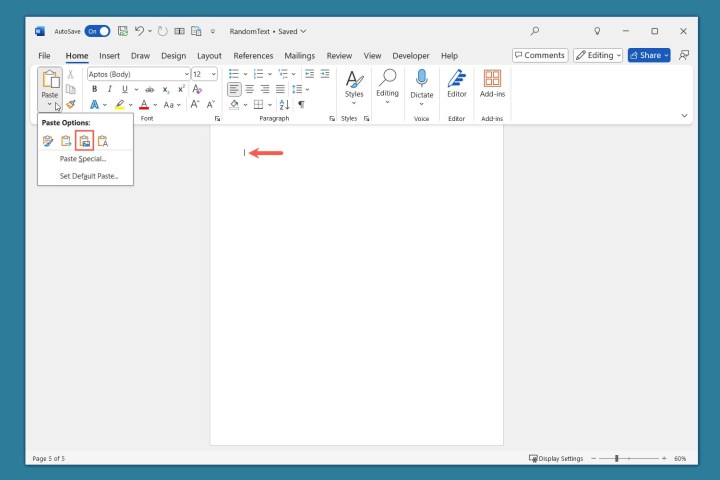Screen dimensions: 720x480
Task: Open the font size dropdown
Action: pyautogui.click(x=212, y=74)
